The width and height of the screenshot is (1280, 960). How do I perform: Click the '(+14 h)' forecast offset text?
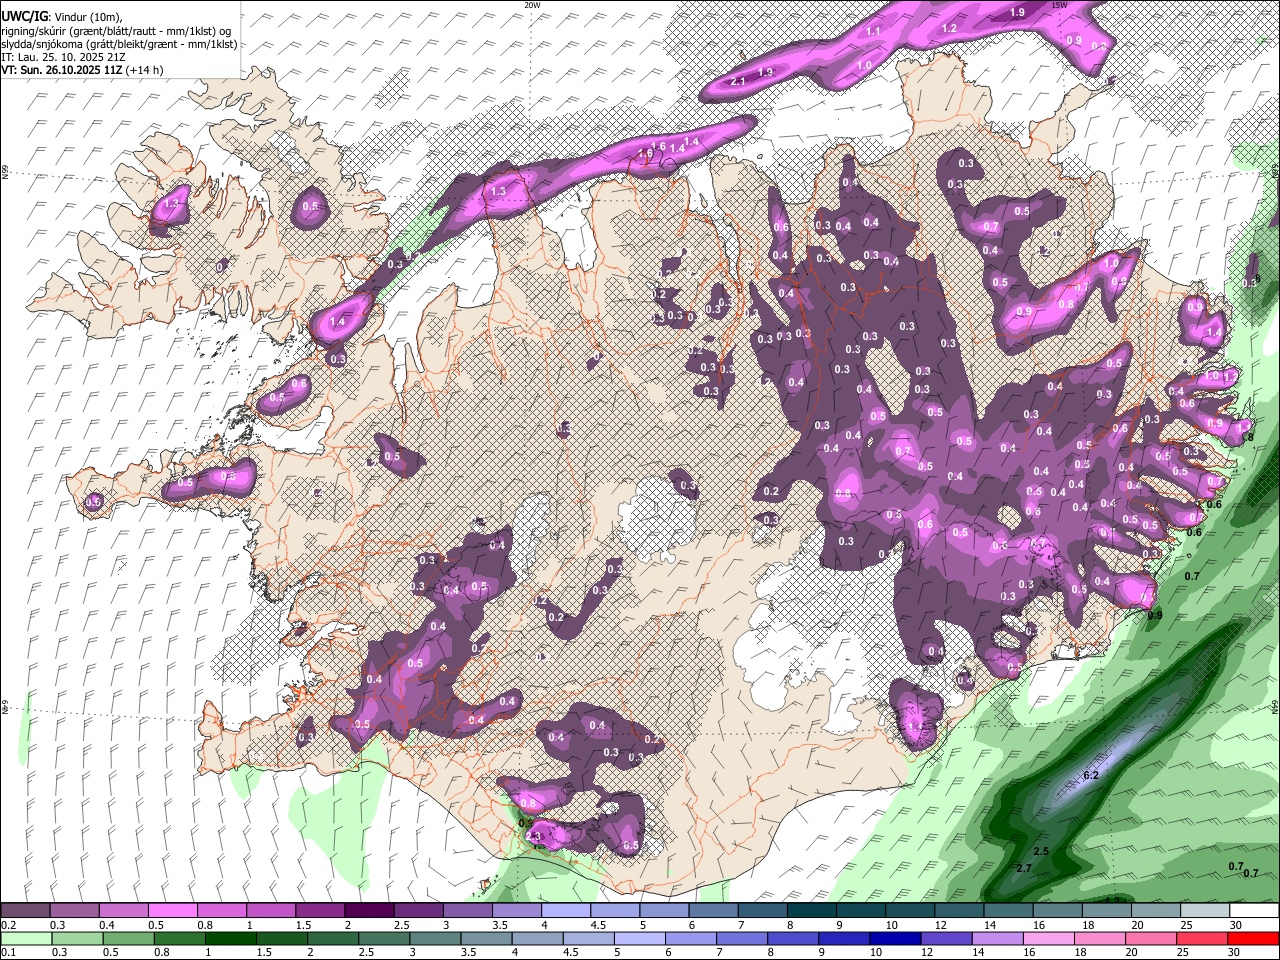(x=145, y=70)
